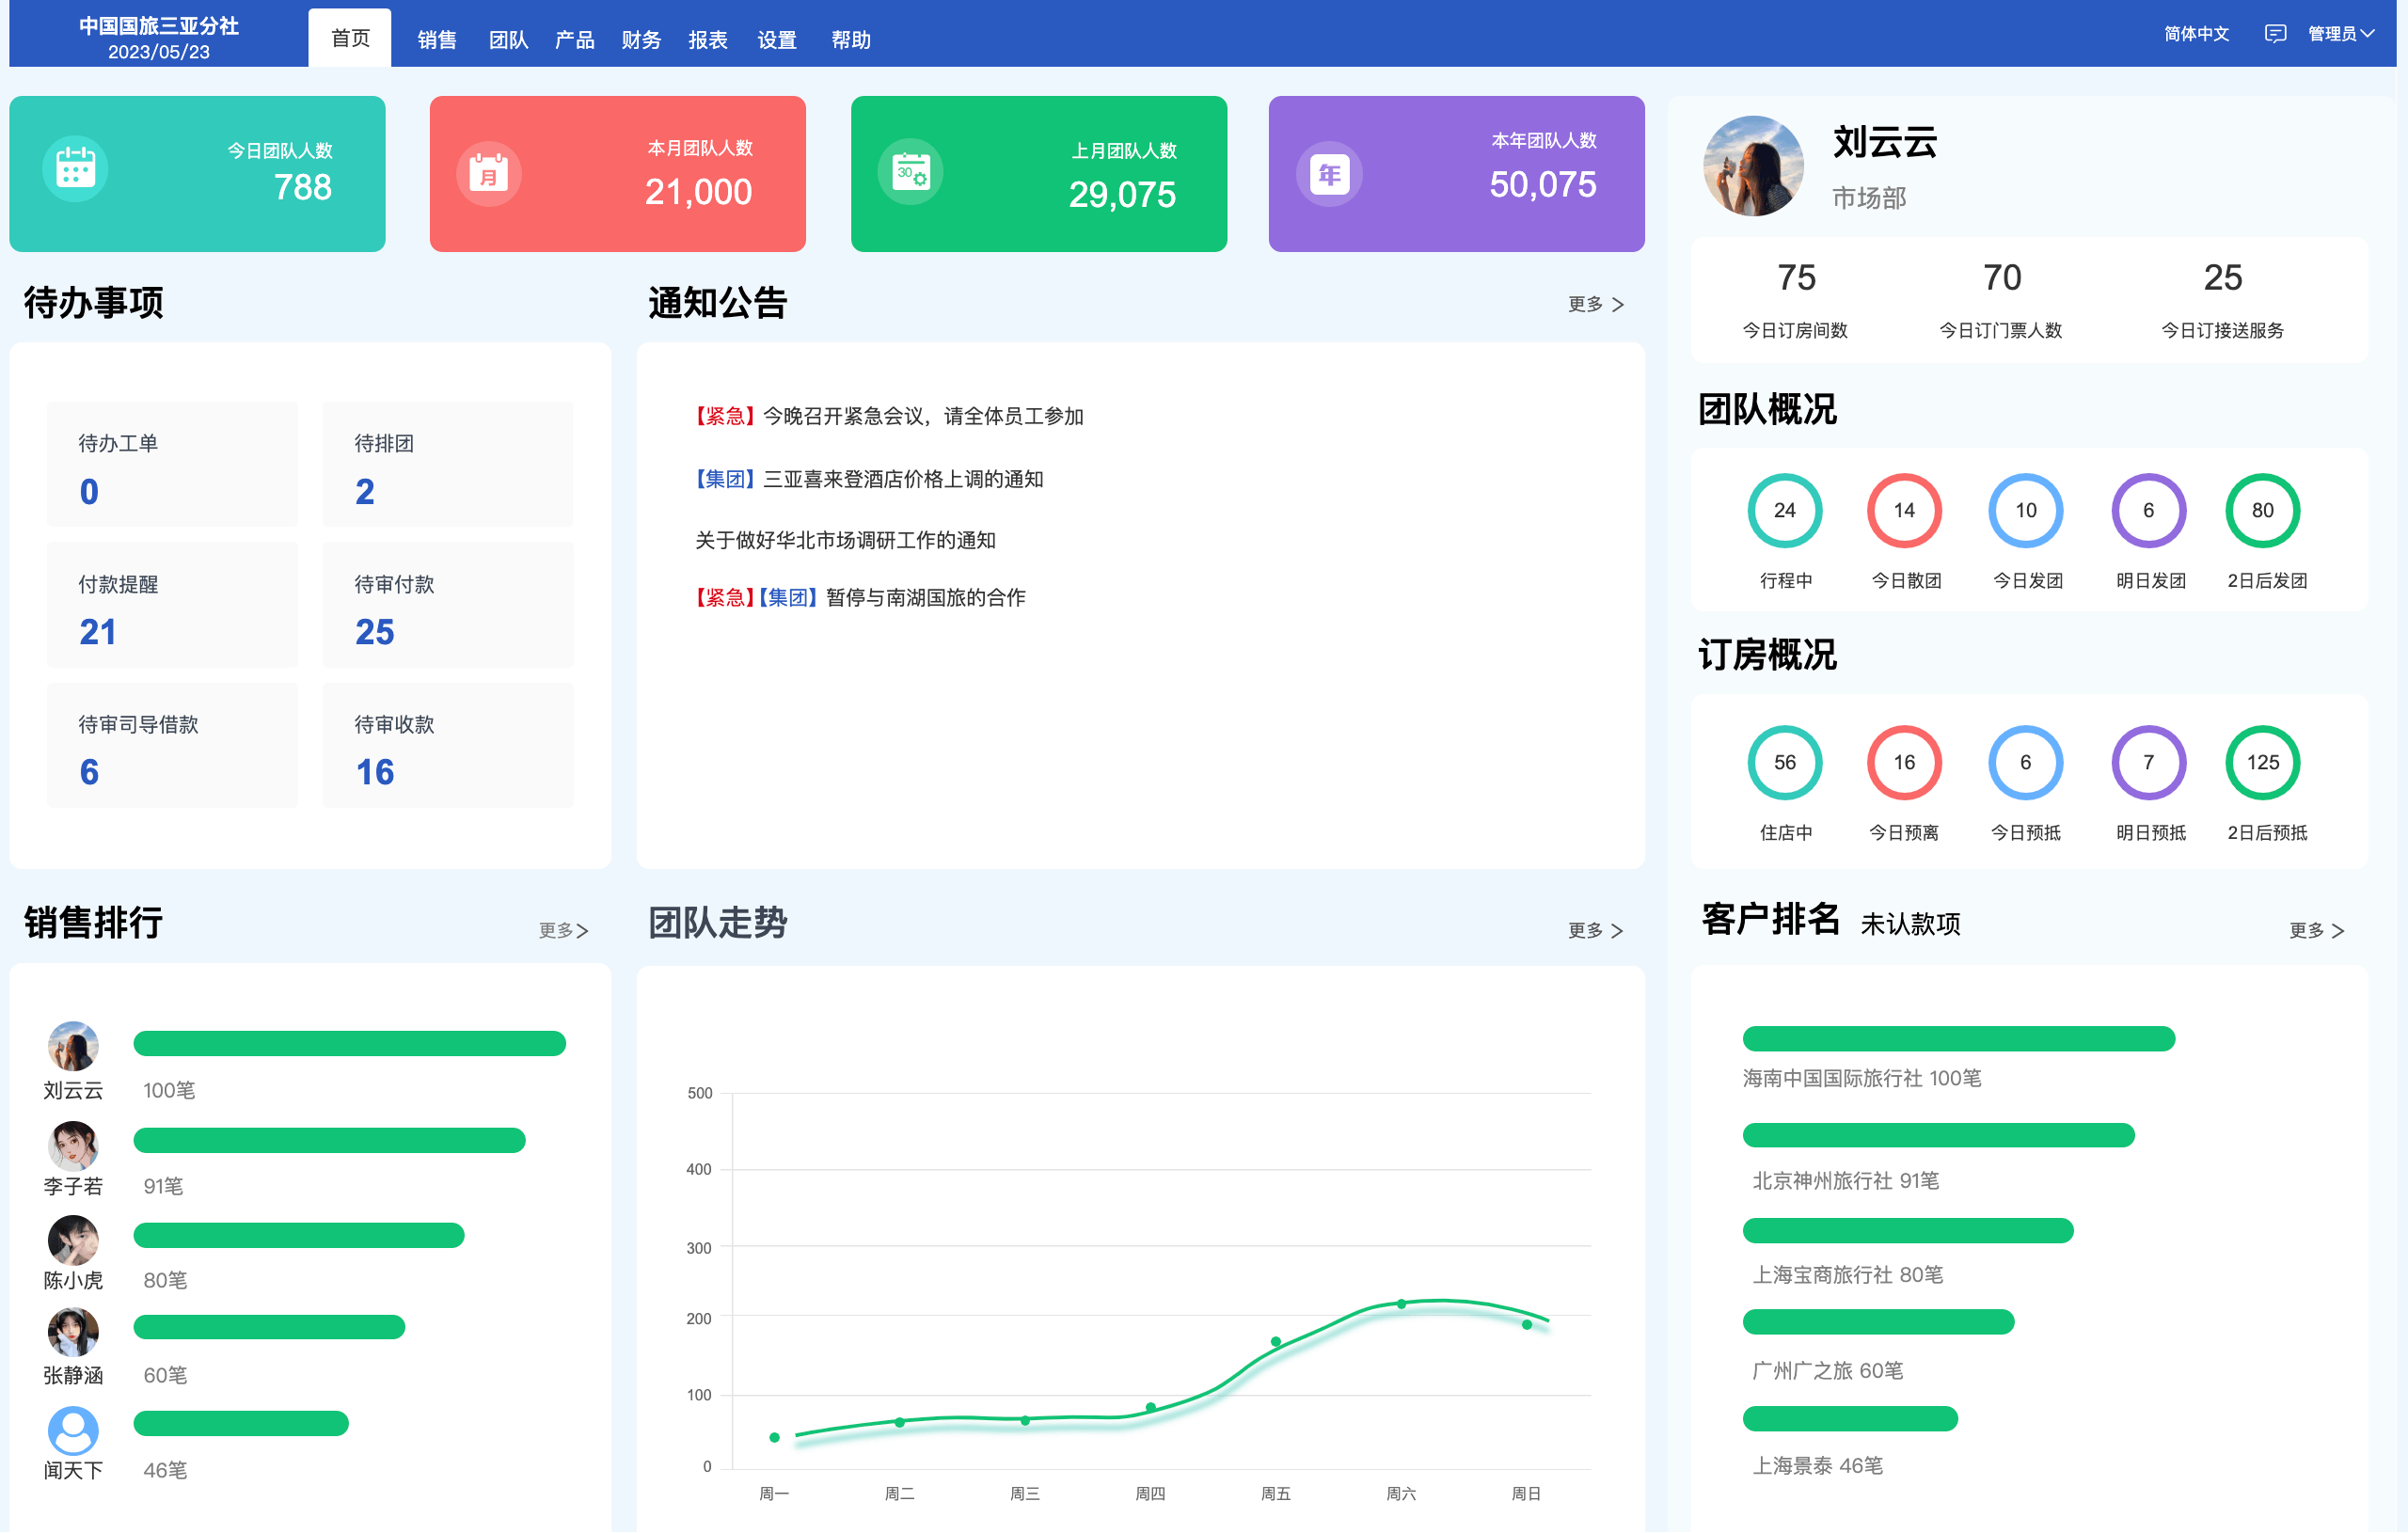Viewport: 2408px width, 1533px height.
Task: Click the yearly team count icon
Action: point(1329,175)
